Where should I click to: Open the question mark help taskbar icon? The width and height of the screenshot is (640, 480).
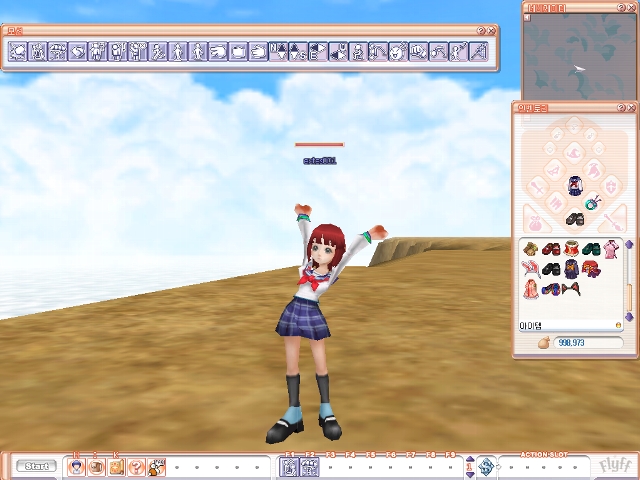(136, 467)
